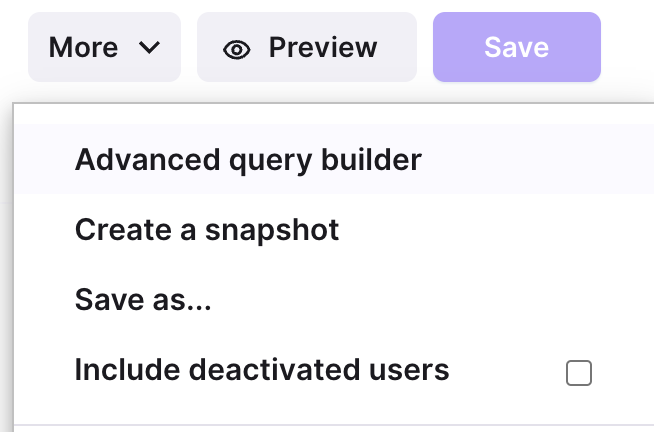
Task: Click the Include deactivated users label
Action: (262, 369)
